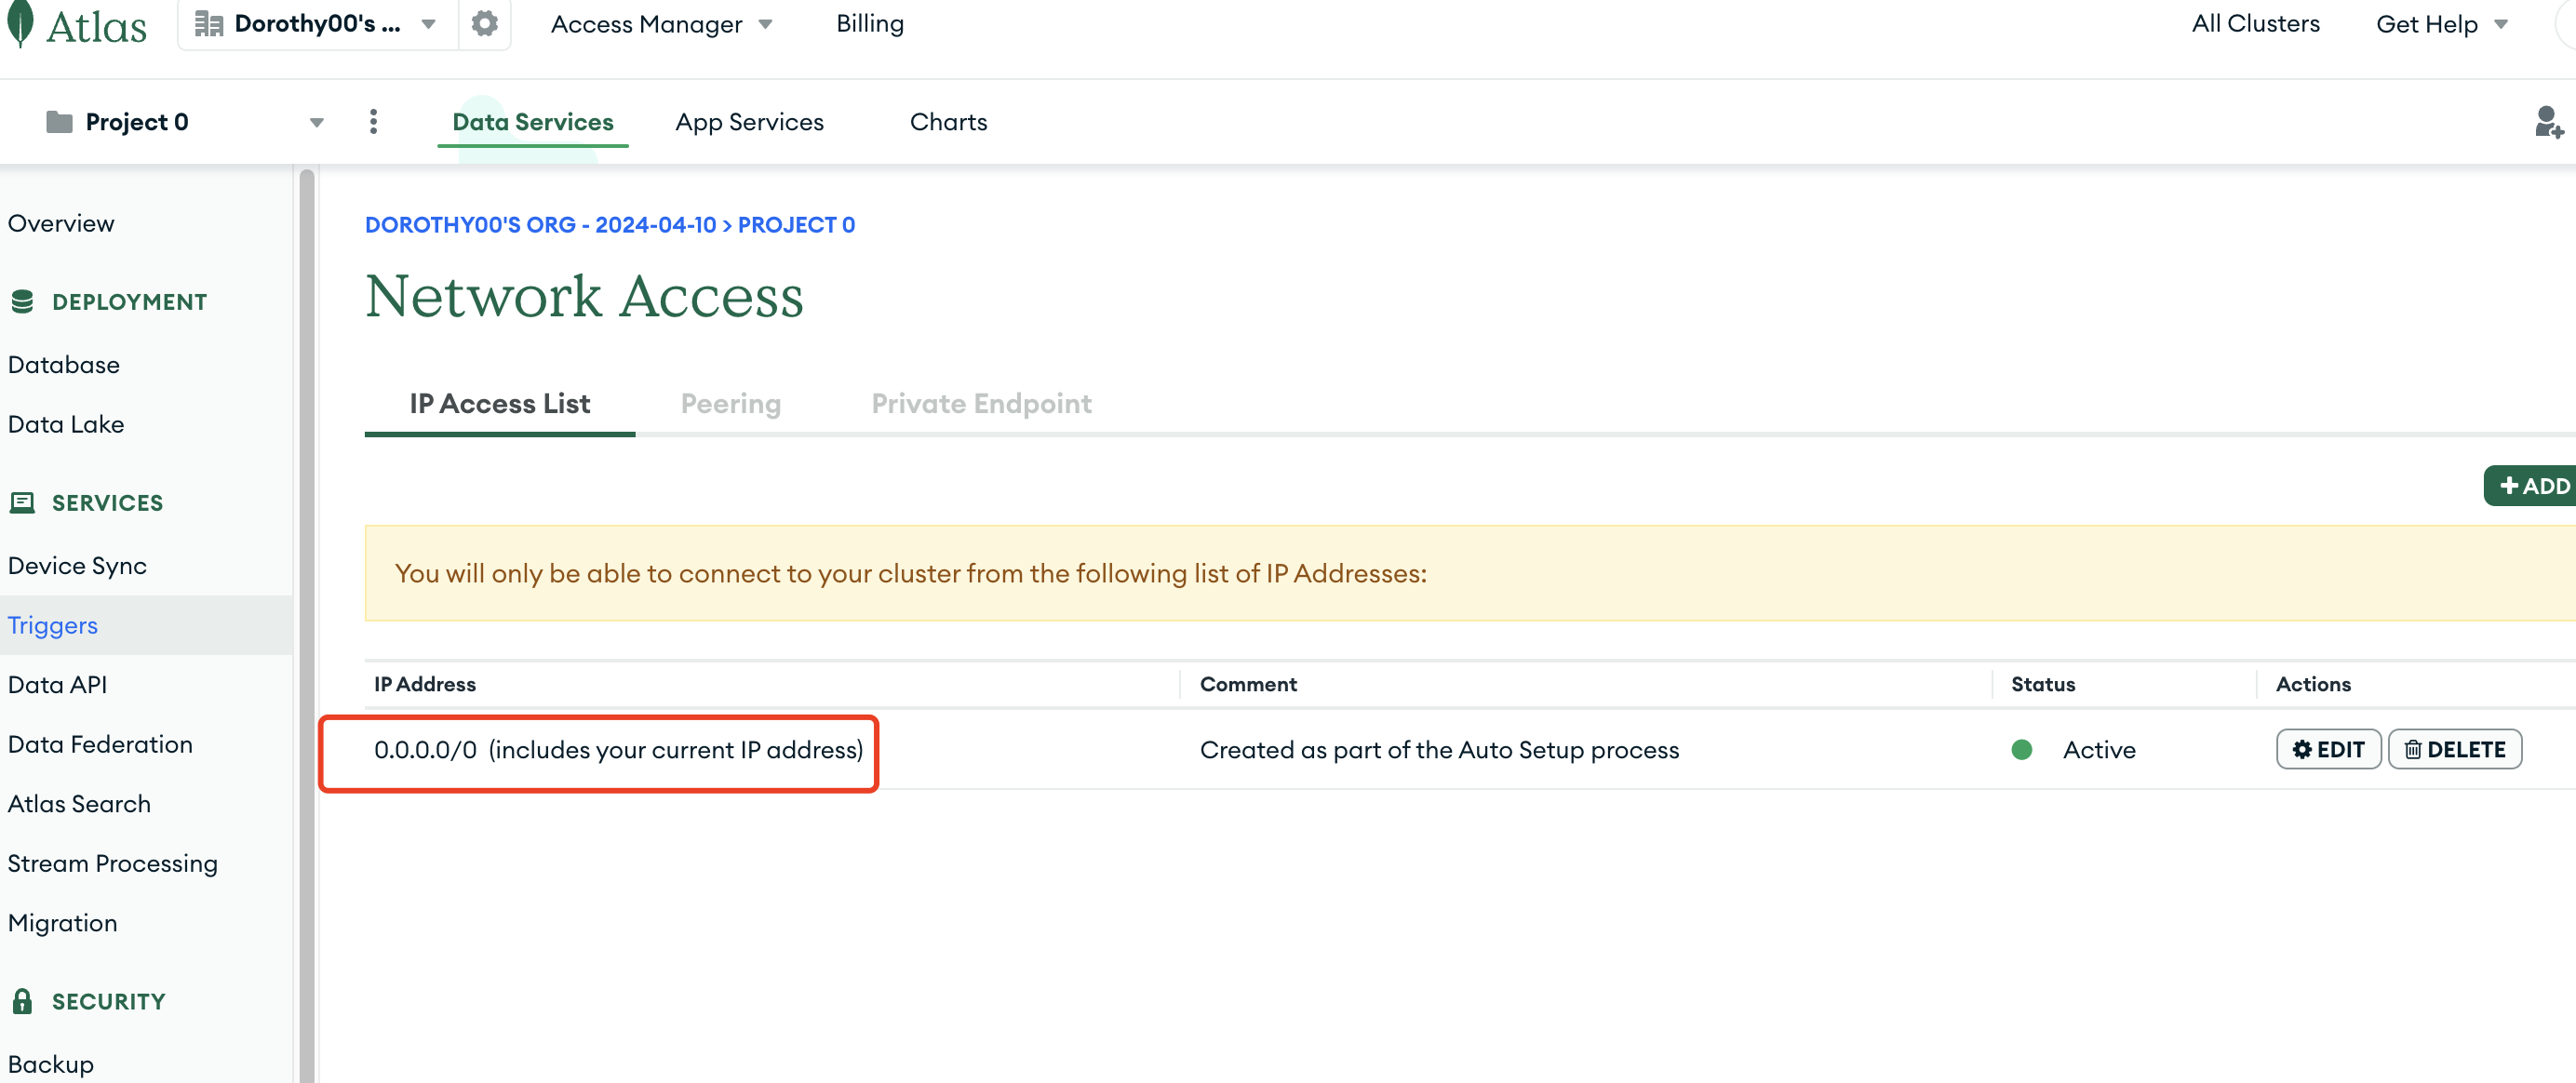This screenshot has width=2576, height=1083.
Task: Open Stream Processing in the sidebar
Action: 113,863
